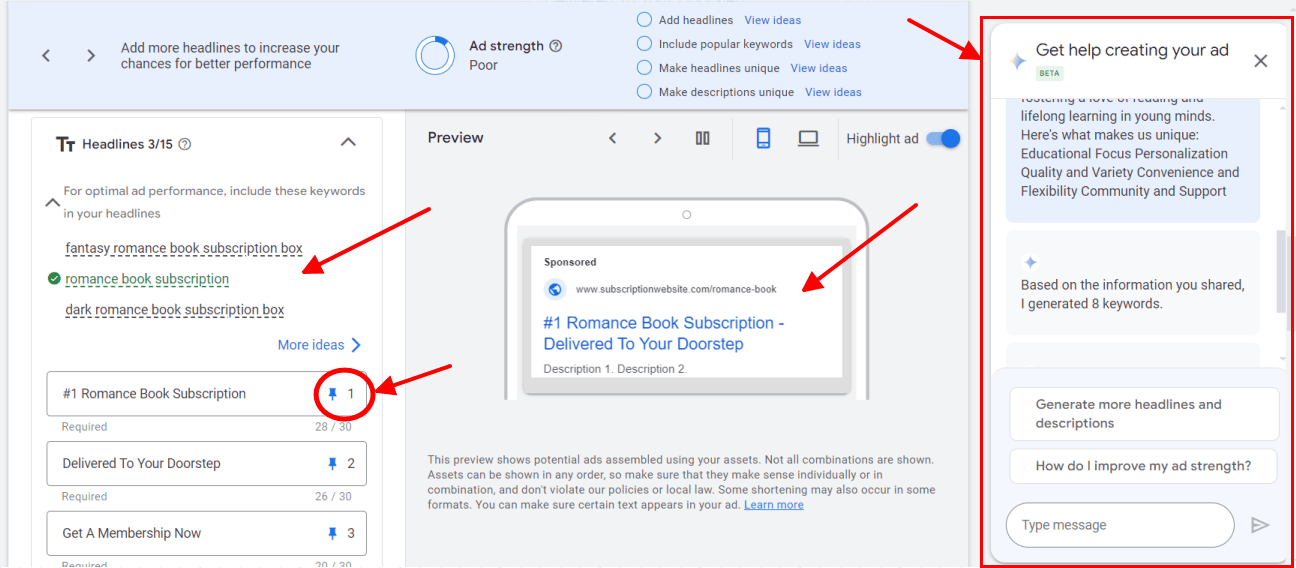Image resolution: width=1296 pixels, height=568 pixels.
Task: Collapse the keyword suggestions list
Action: 54,202
